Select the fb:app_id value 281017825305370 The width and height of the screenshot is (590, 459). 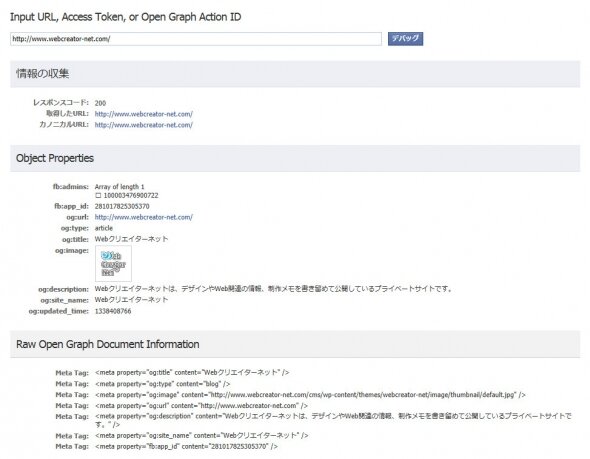tap(122, 206)
